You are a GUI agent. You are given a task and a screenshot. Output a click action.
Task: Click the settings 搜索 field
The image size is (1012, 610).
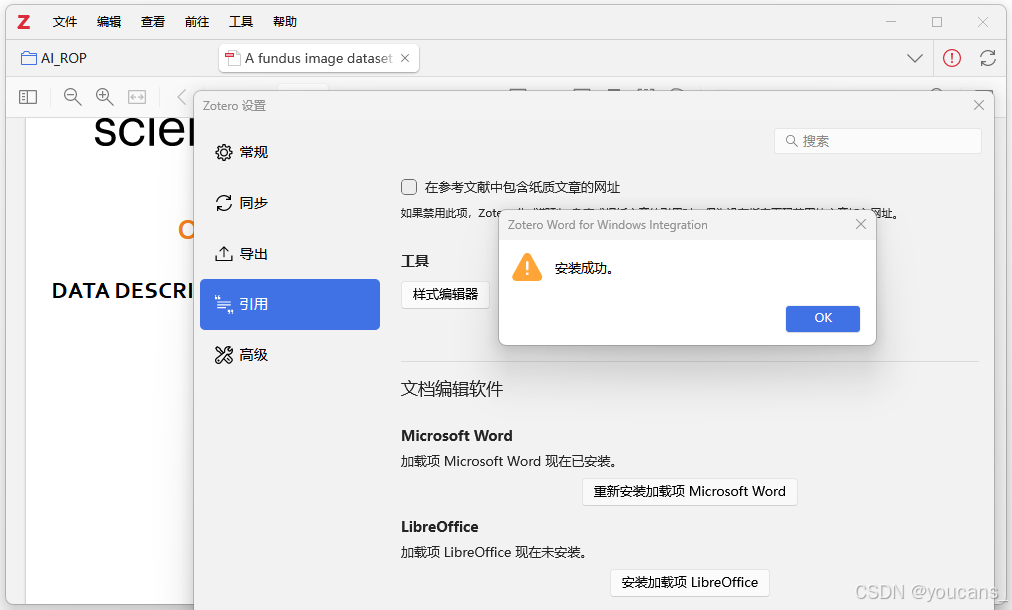click(x=878, y=141)
